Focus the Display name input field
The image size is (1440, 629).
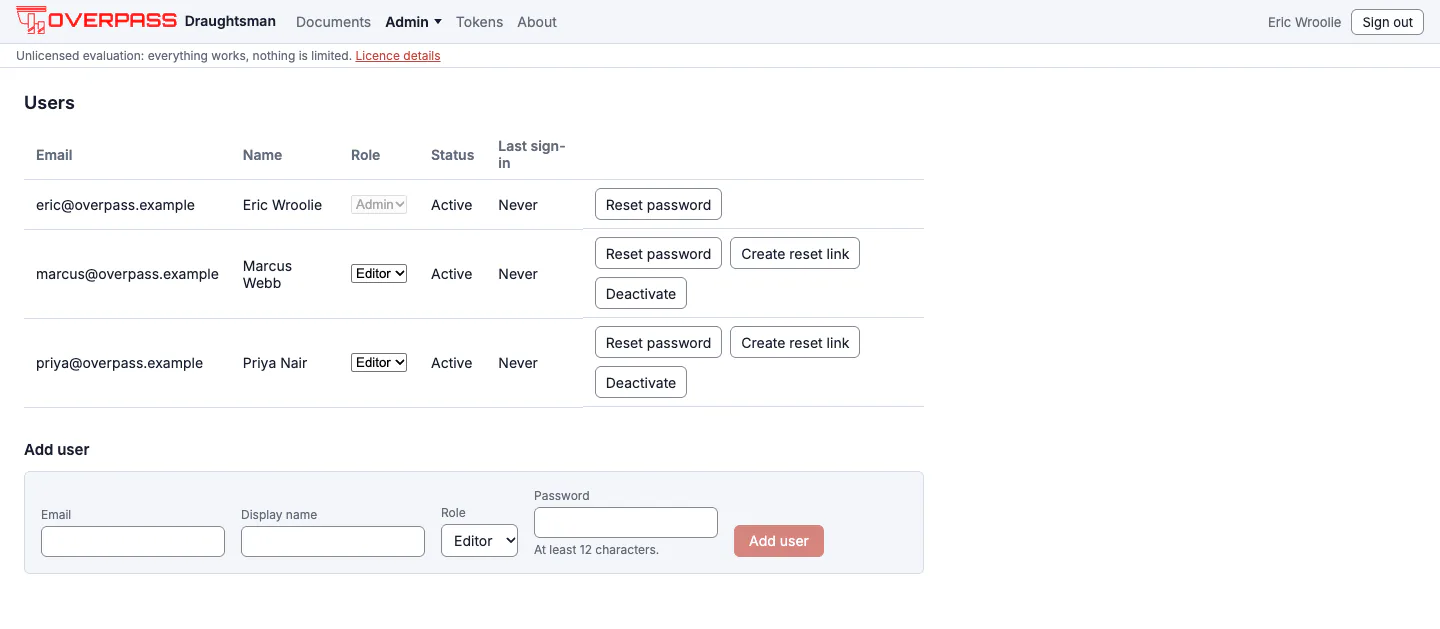333,541
